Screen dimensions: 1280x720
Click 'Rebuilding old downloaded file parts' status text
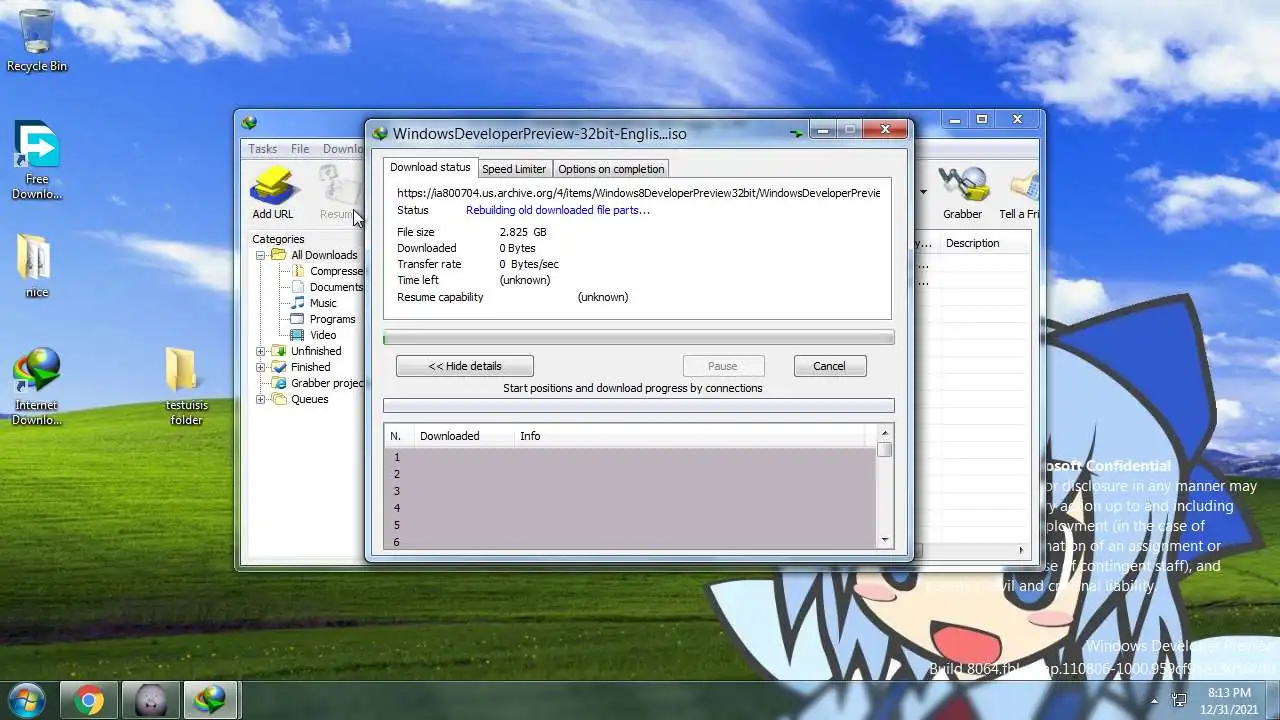coord(558,210)
